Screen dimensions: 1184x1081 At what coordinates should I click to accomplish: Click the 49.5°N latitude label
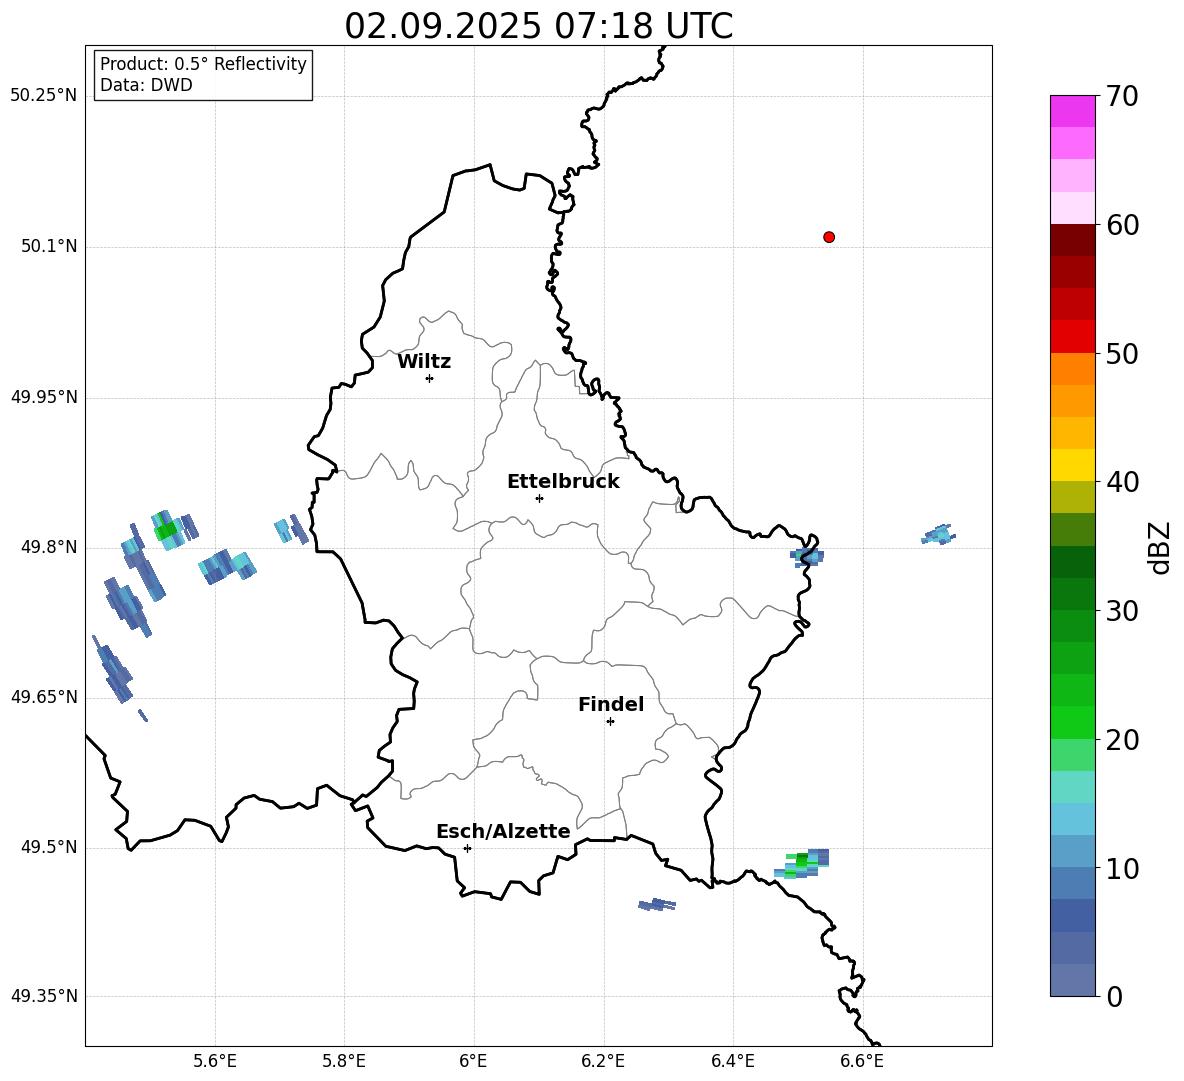[x=50, y=848]
